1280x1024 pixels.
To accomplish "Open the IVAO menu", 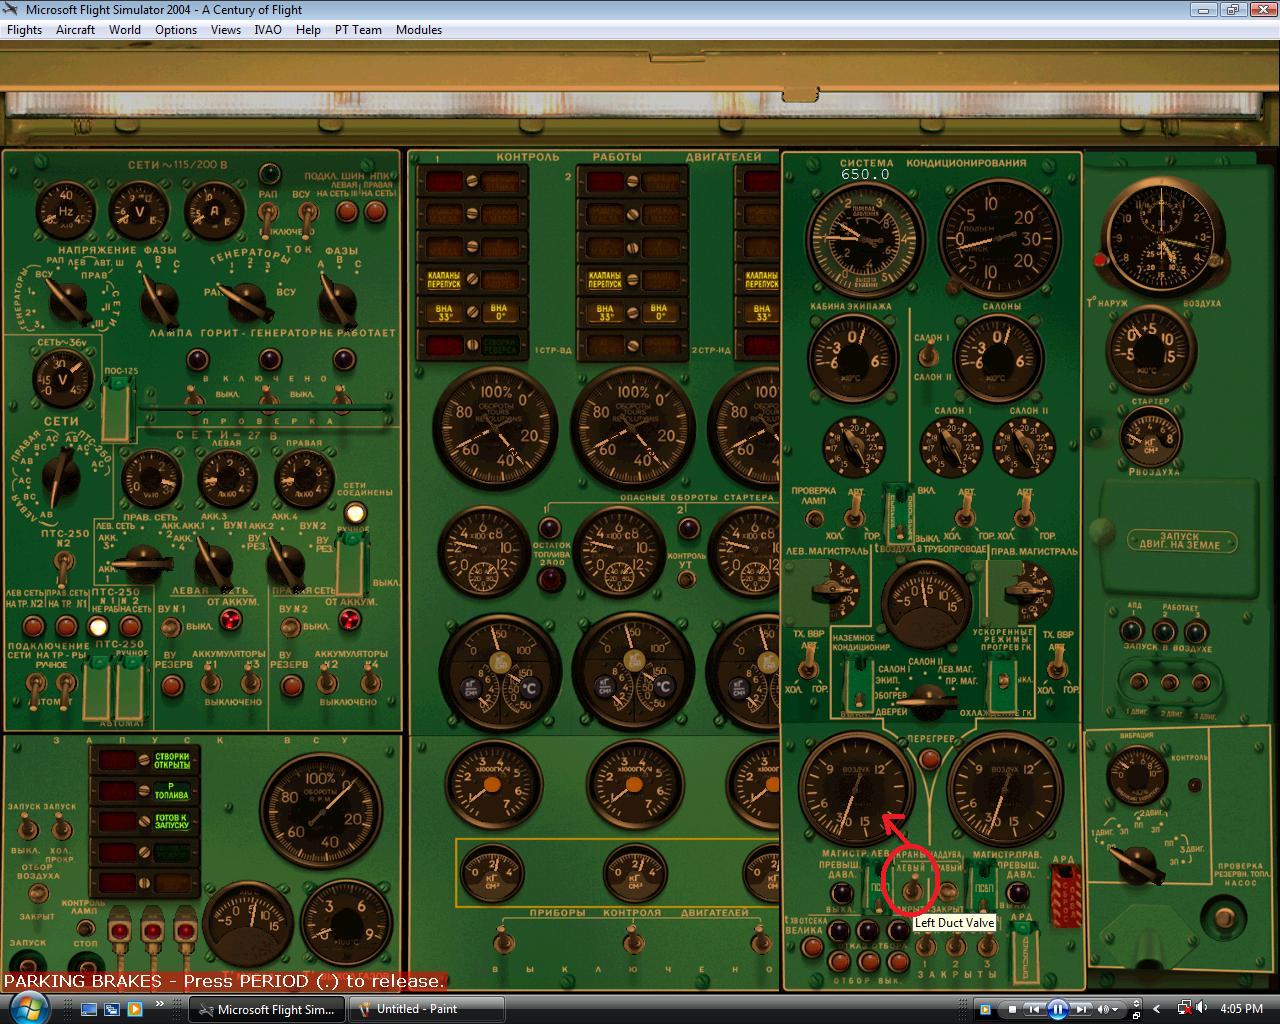I will point(268,30).
